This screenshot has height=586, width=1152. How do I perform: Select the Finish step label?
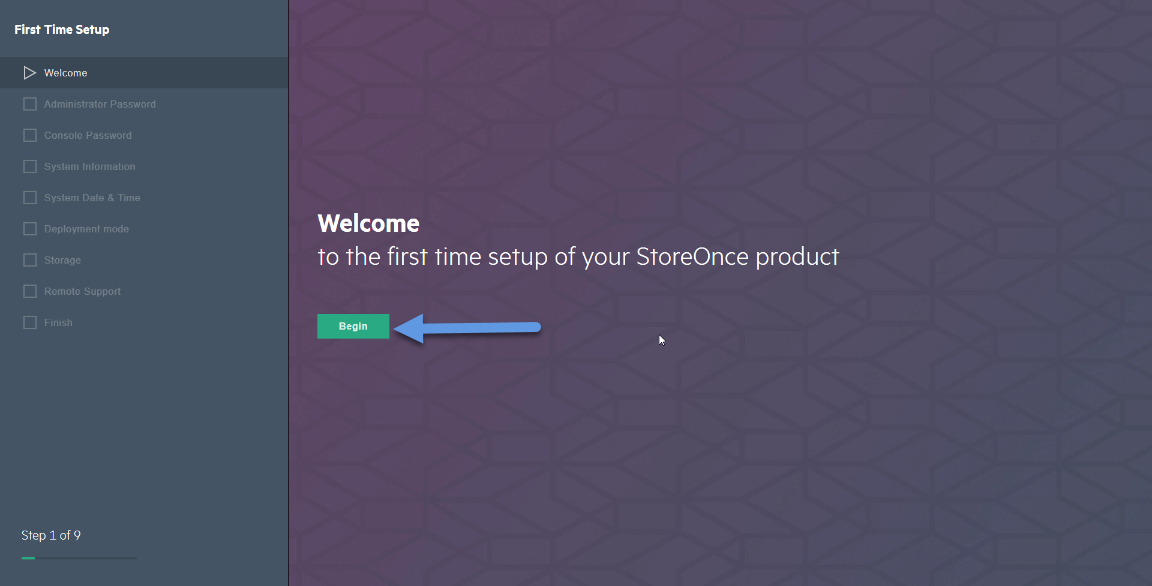58,322
